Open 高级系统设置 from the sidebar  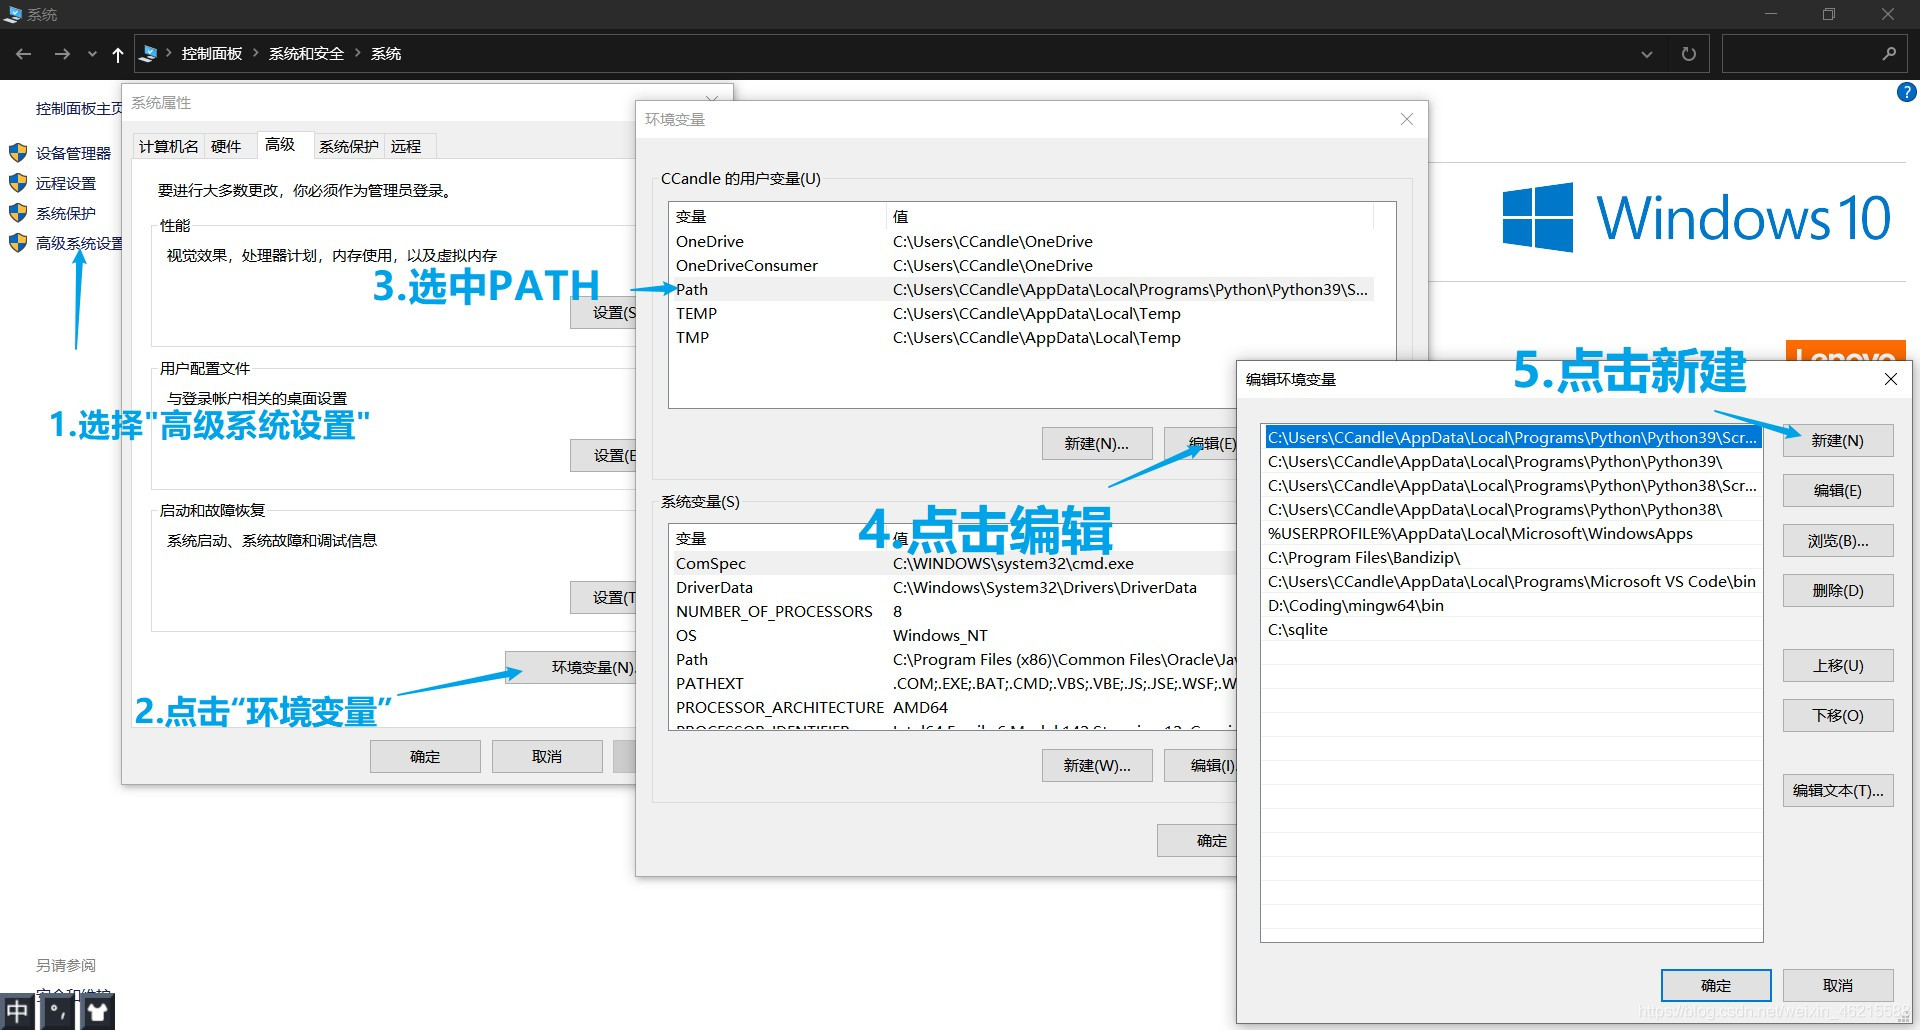(79, 243)
